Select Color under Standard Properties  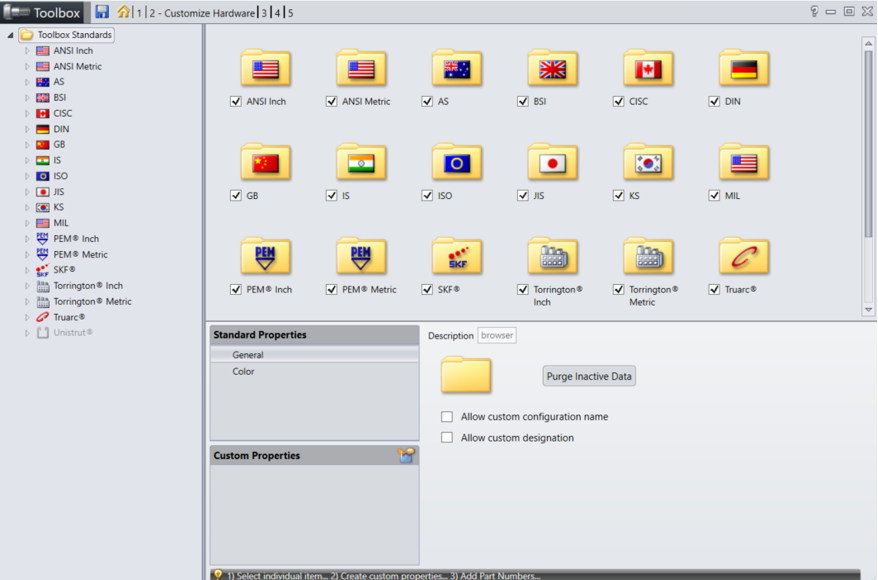pos(243,371)
